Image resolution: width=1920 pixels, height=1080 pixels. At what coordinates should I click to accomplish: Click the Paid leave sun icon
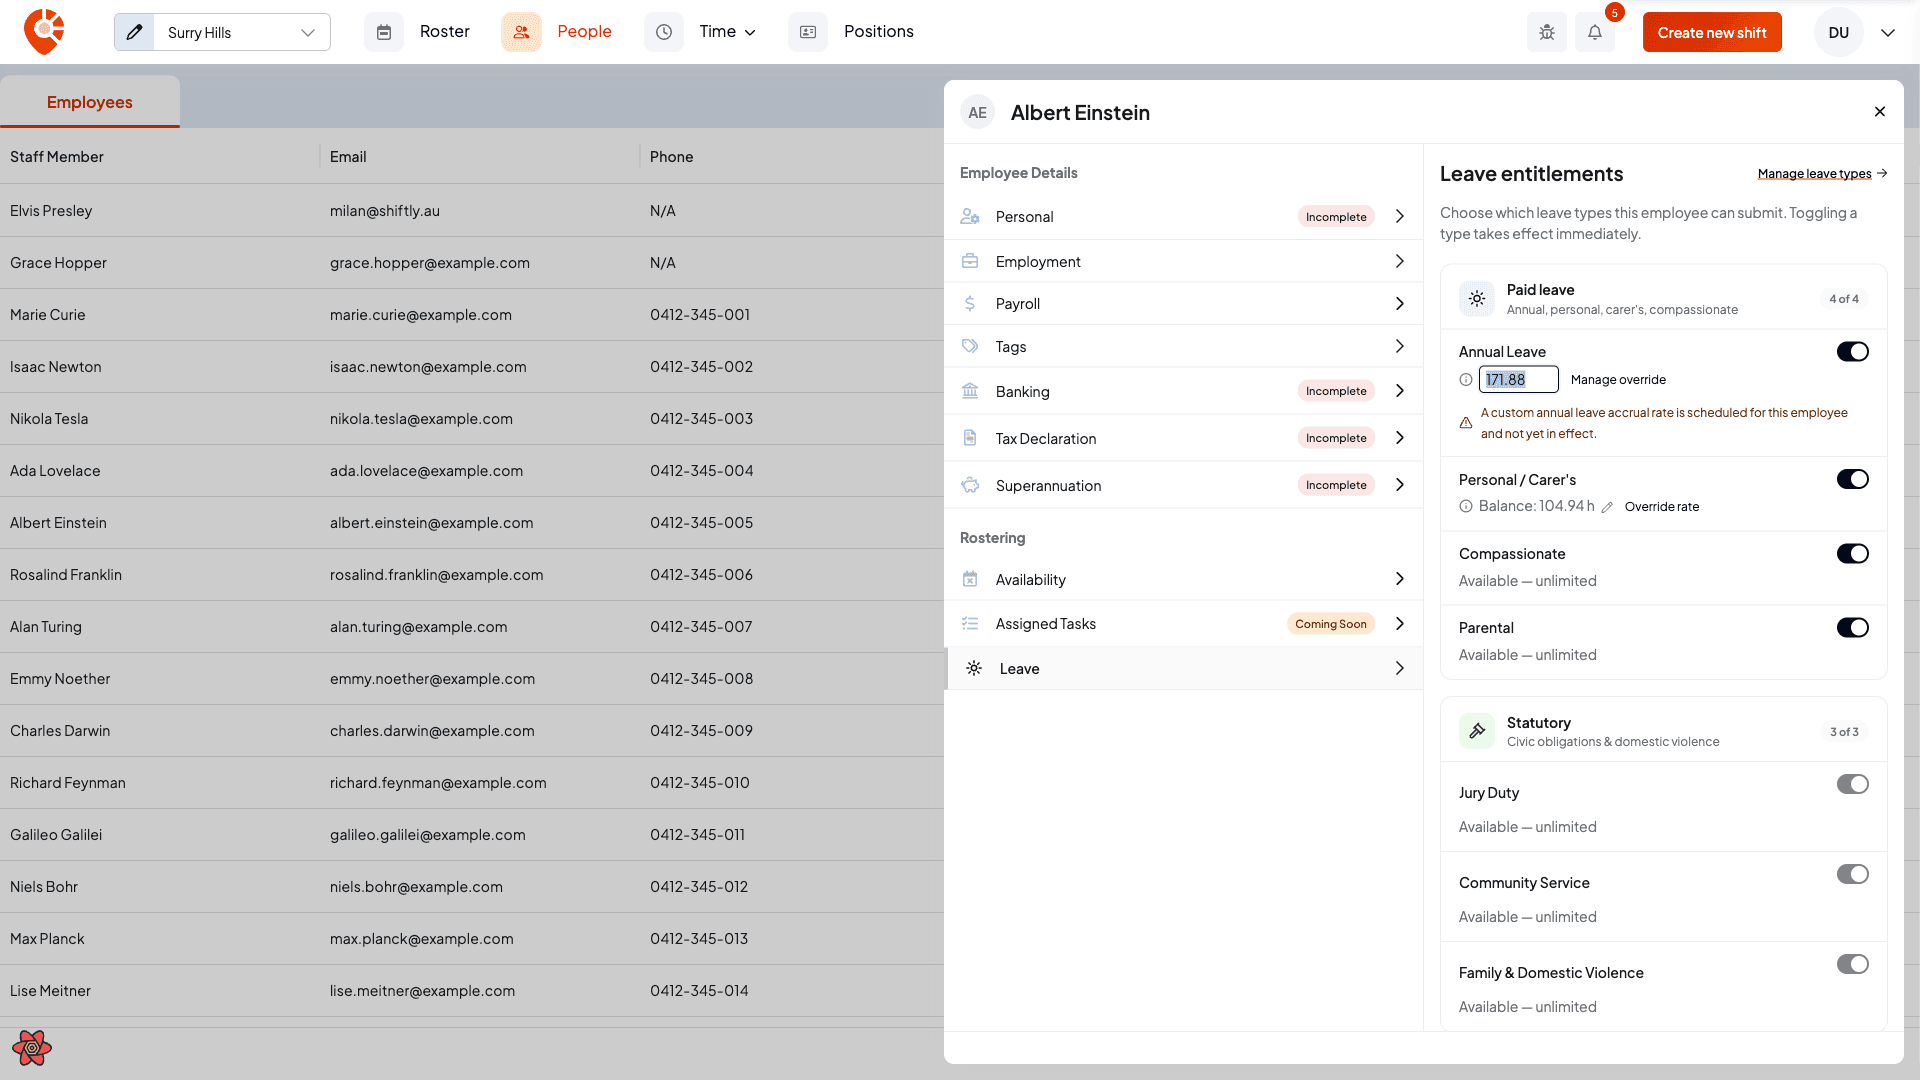1477,299
